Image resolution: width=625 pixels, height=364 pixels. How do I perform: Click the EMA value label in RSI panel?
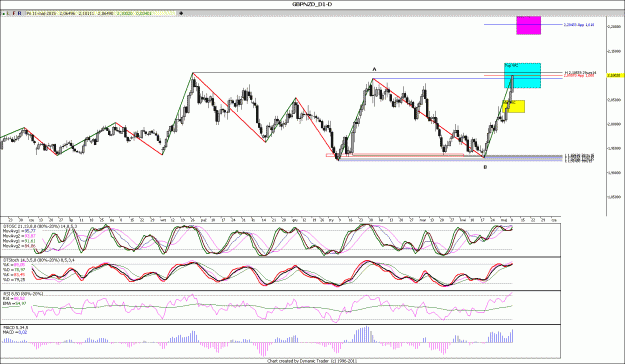click(x=14, y=303)
